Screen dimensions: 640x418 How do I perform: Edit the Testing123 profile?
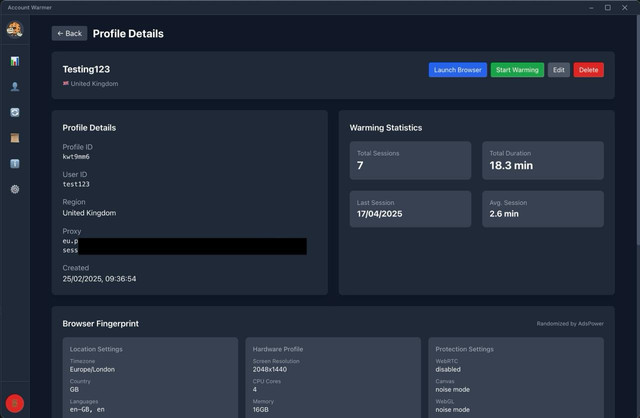coord(559,70)
